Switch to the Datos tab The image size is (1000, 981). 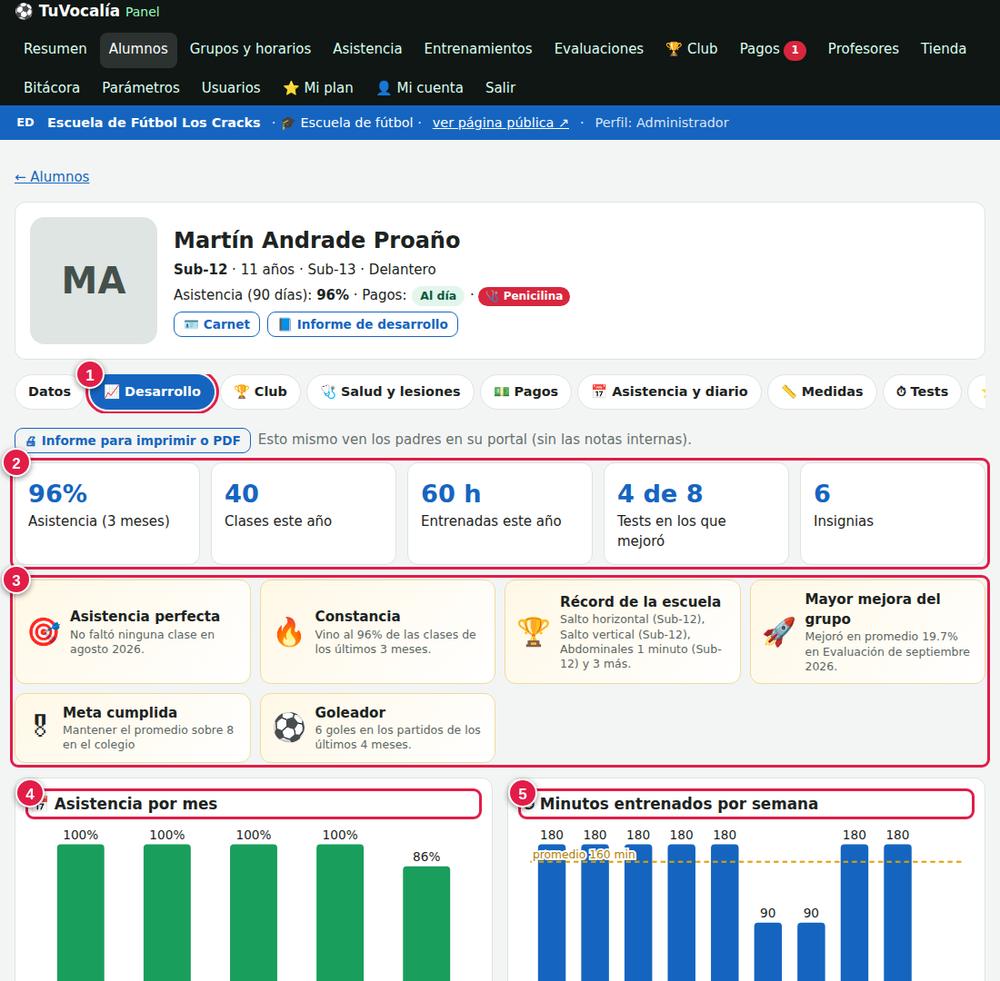[x=49, y=392]
